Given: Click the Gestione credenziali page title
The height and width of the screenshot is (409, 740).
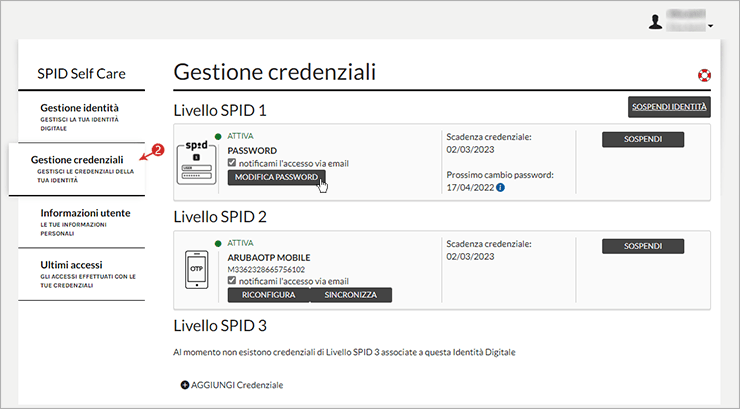Looking at the screenshot, I should point(275,72).
